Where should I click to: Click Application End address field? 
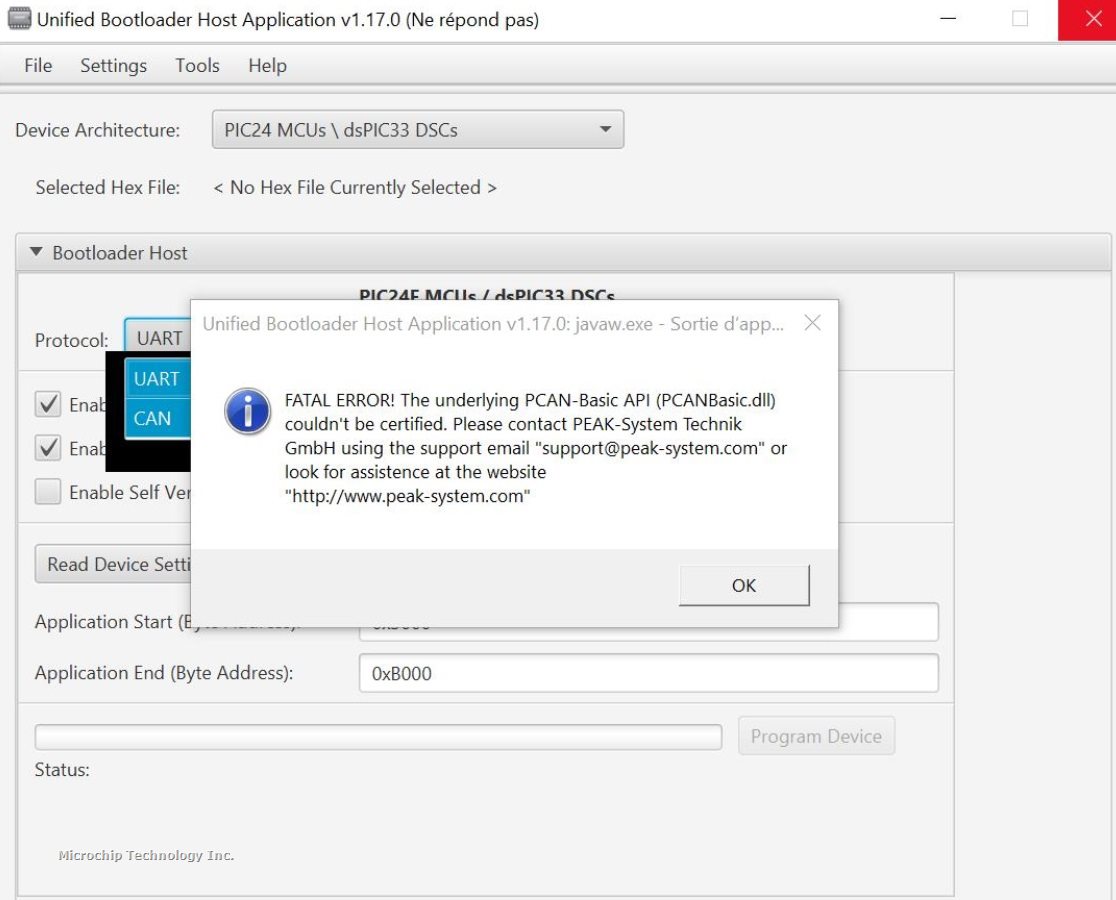click(648, 673)
